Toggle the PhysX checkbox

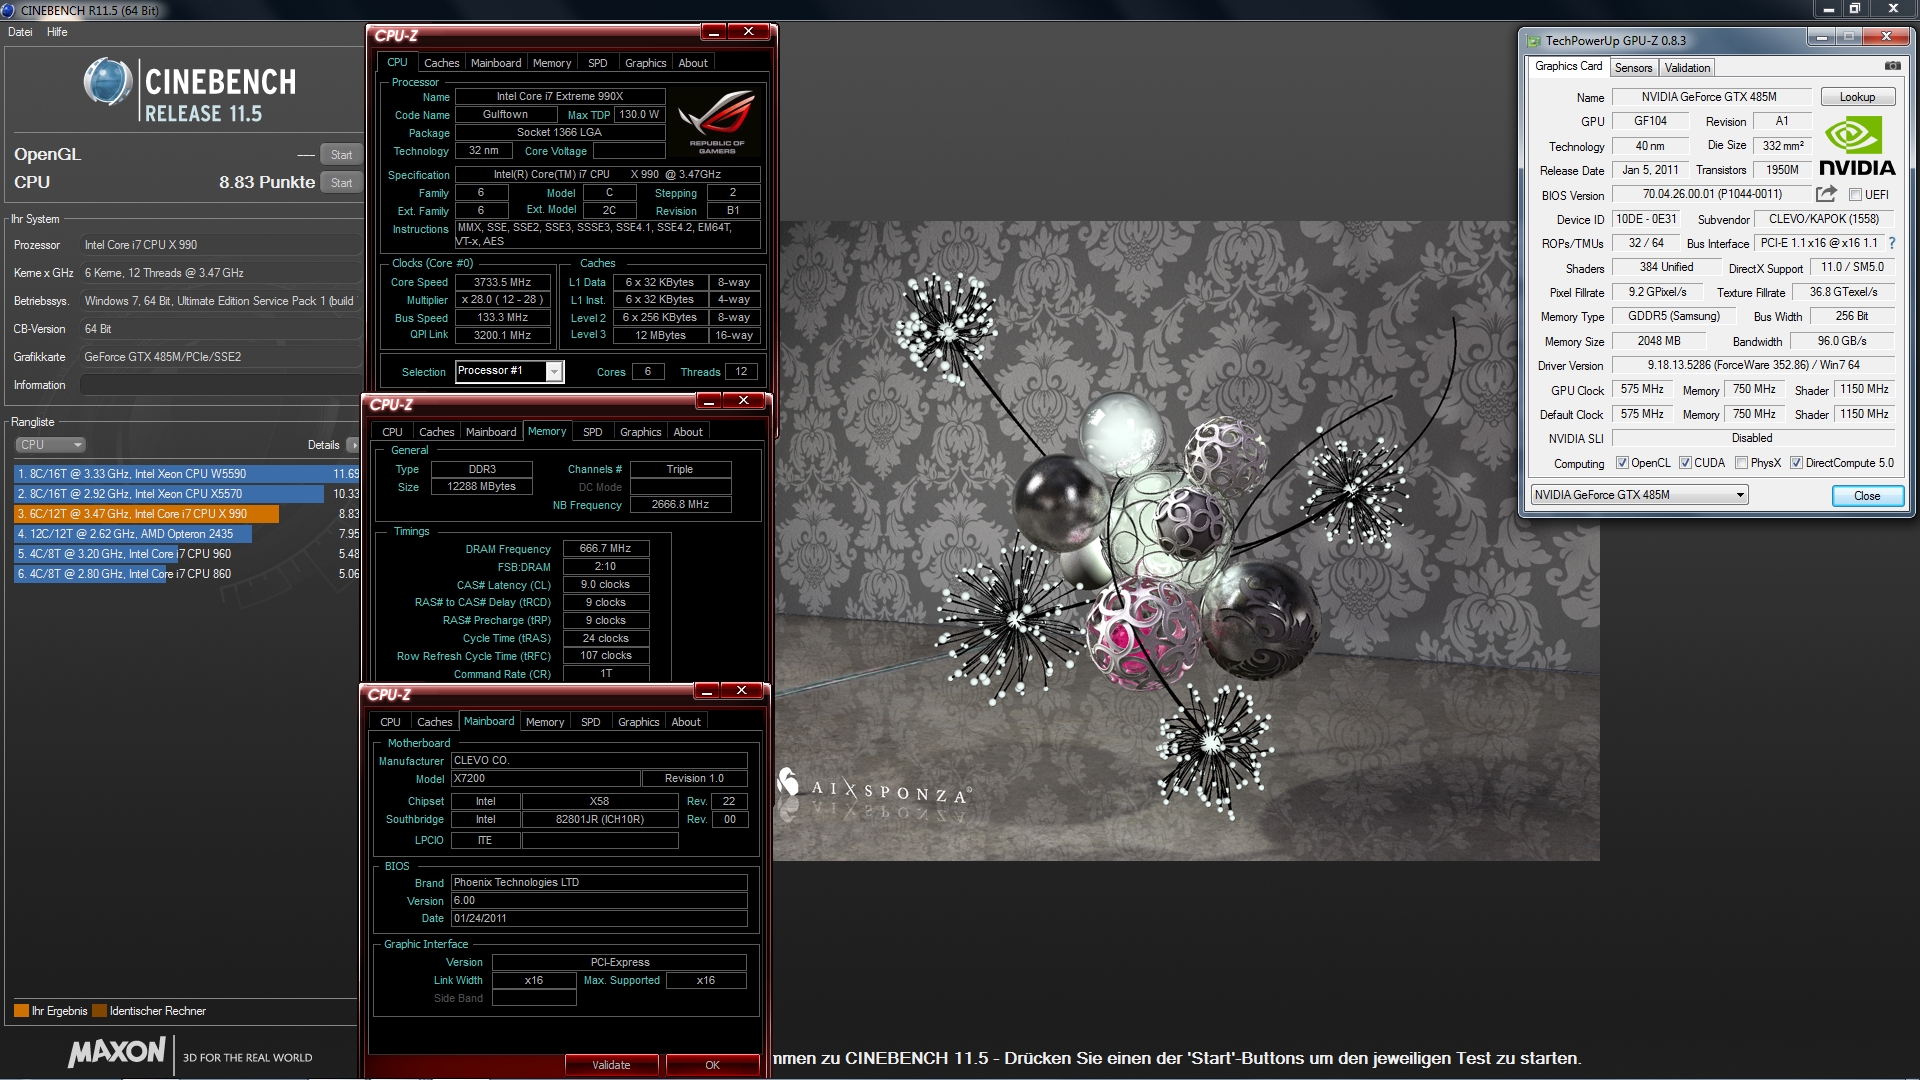(1741, 463)
